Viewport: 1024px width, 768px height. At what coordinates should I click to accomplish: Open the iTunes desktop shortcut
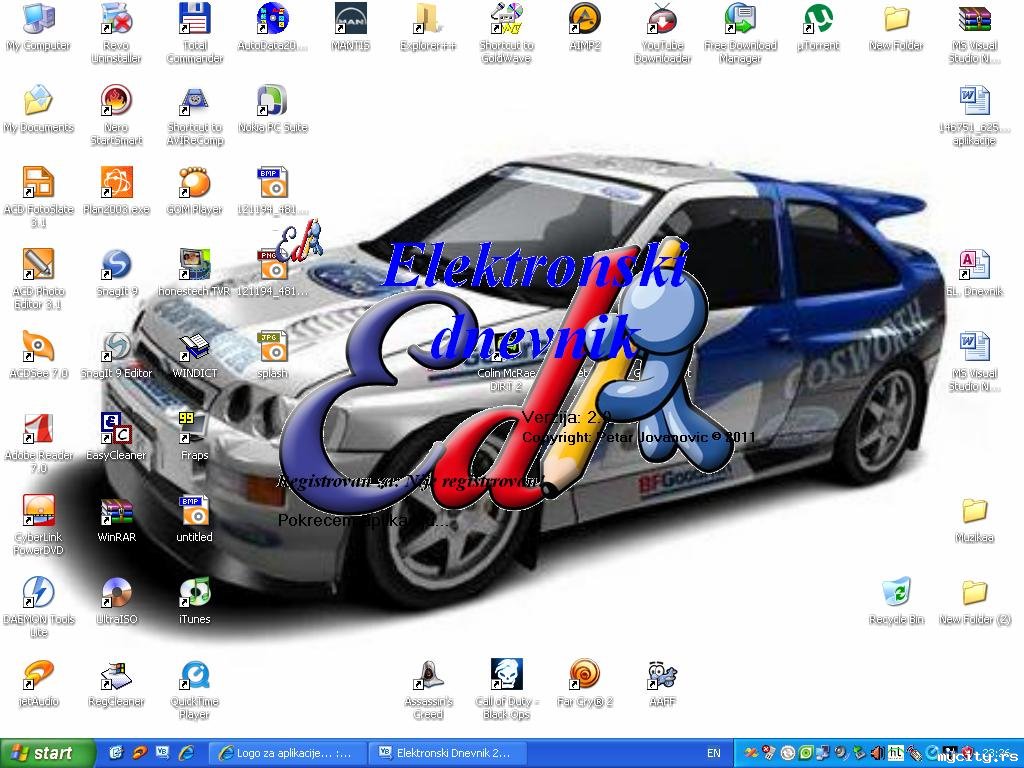[194, 593]
